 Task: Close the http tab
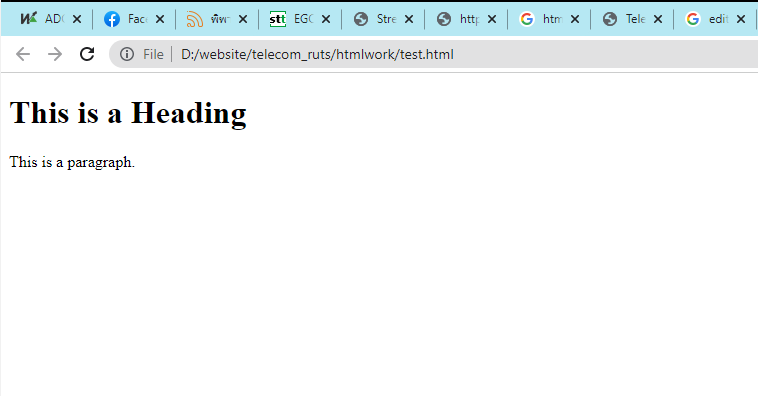pyautogui.click(x=492, y=19)
